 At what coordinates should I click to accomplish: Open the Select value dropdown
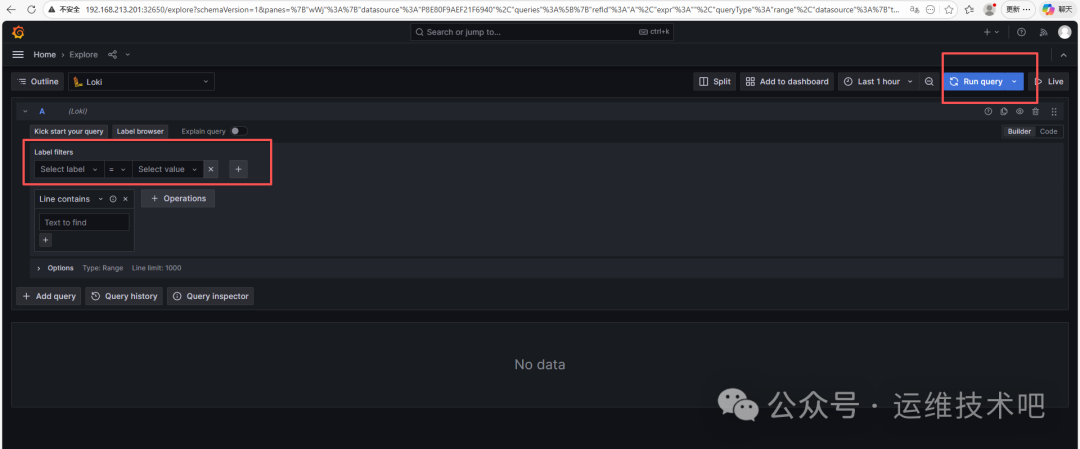coord(167,169)
